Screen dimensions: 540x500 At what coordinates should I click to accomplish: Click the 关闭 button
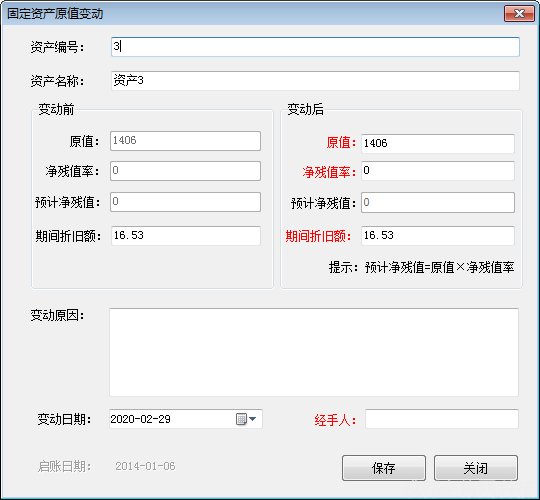[476, 468]
